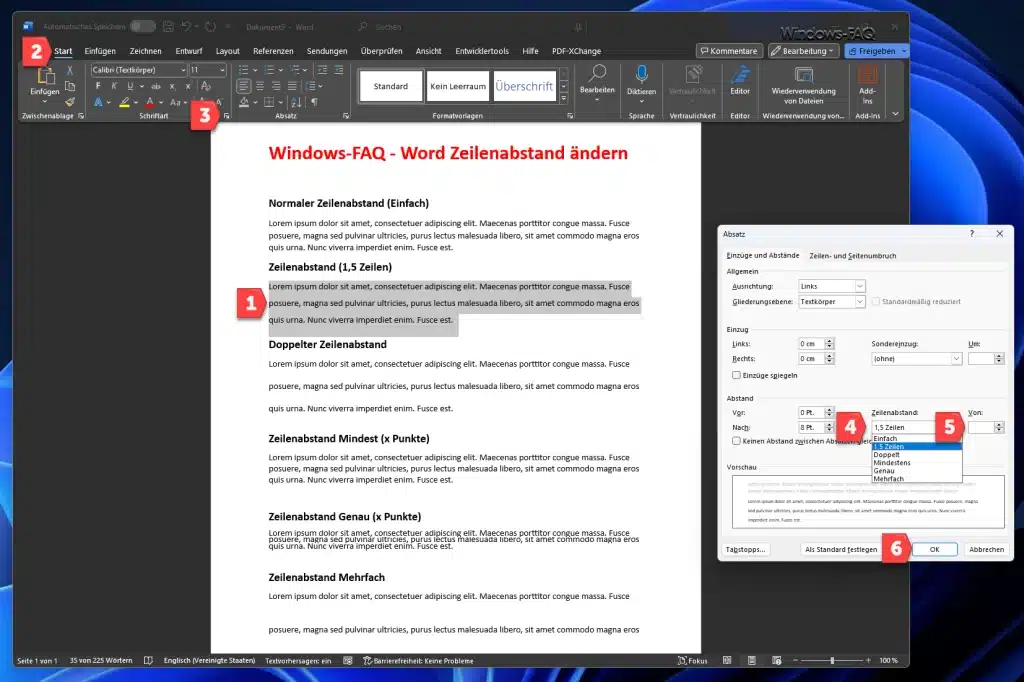Click the bullet list icon
Screen dimensions: 1024x682
click(x=244, y=70)
